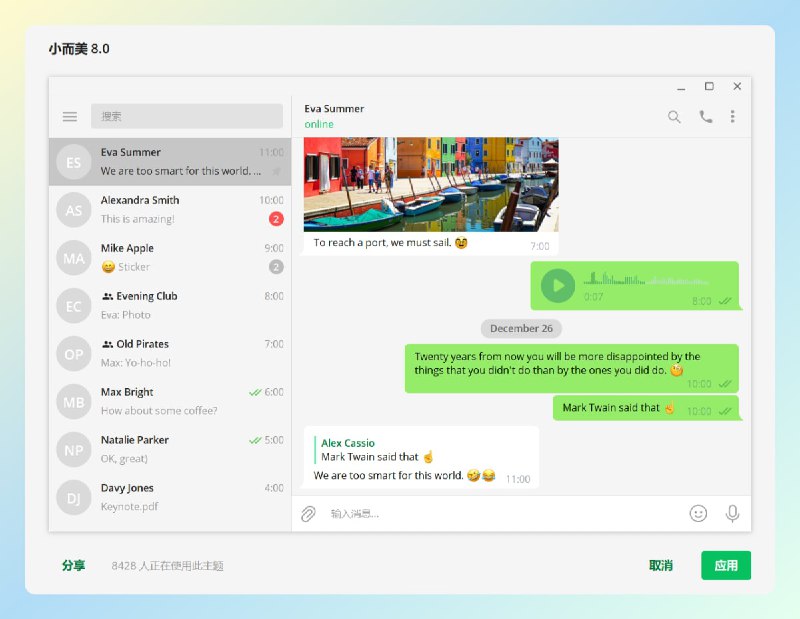Open the hamburger menu
The image size is (800, 619).
tap(70, 116)
